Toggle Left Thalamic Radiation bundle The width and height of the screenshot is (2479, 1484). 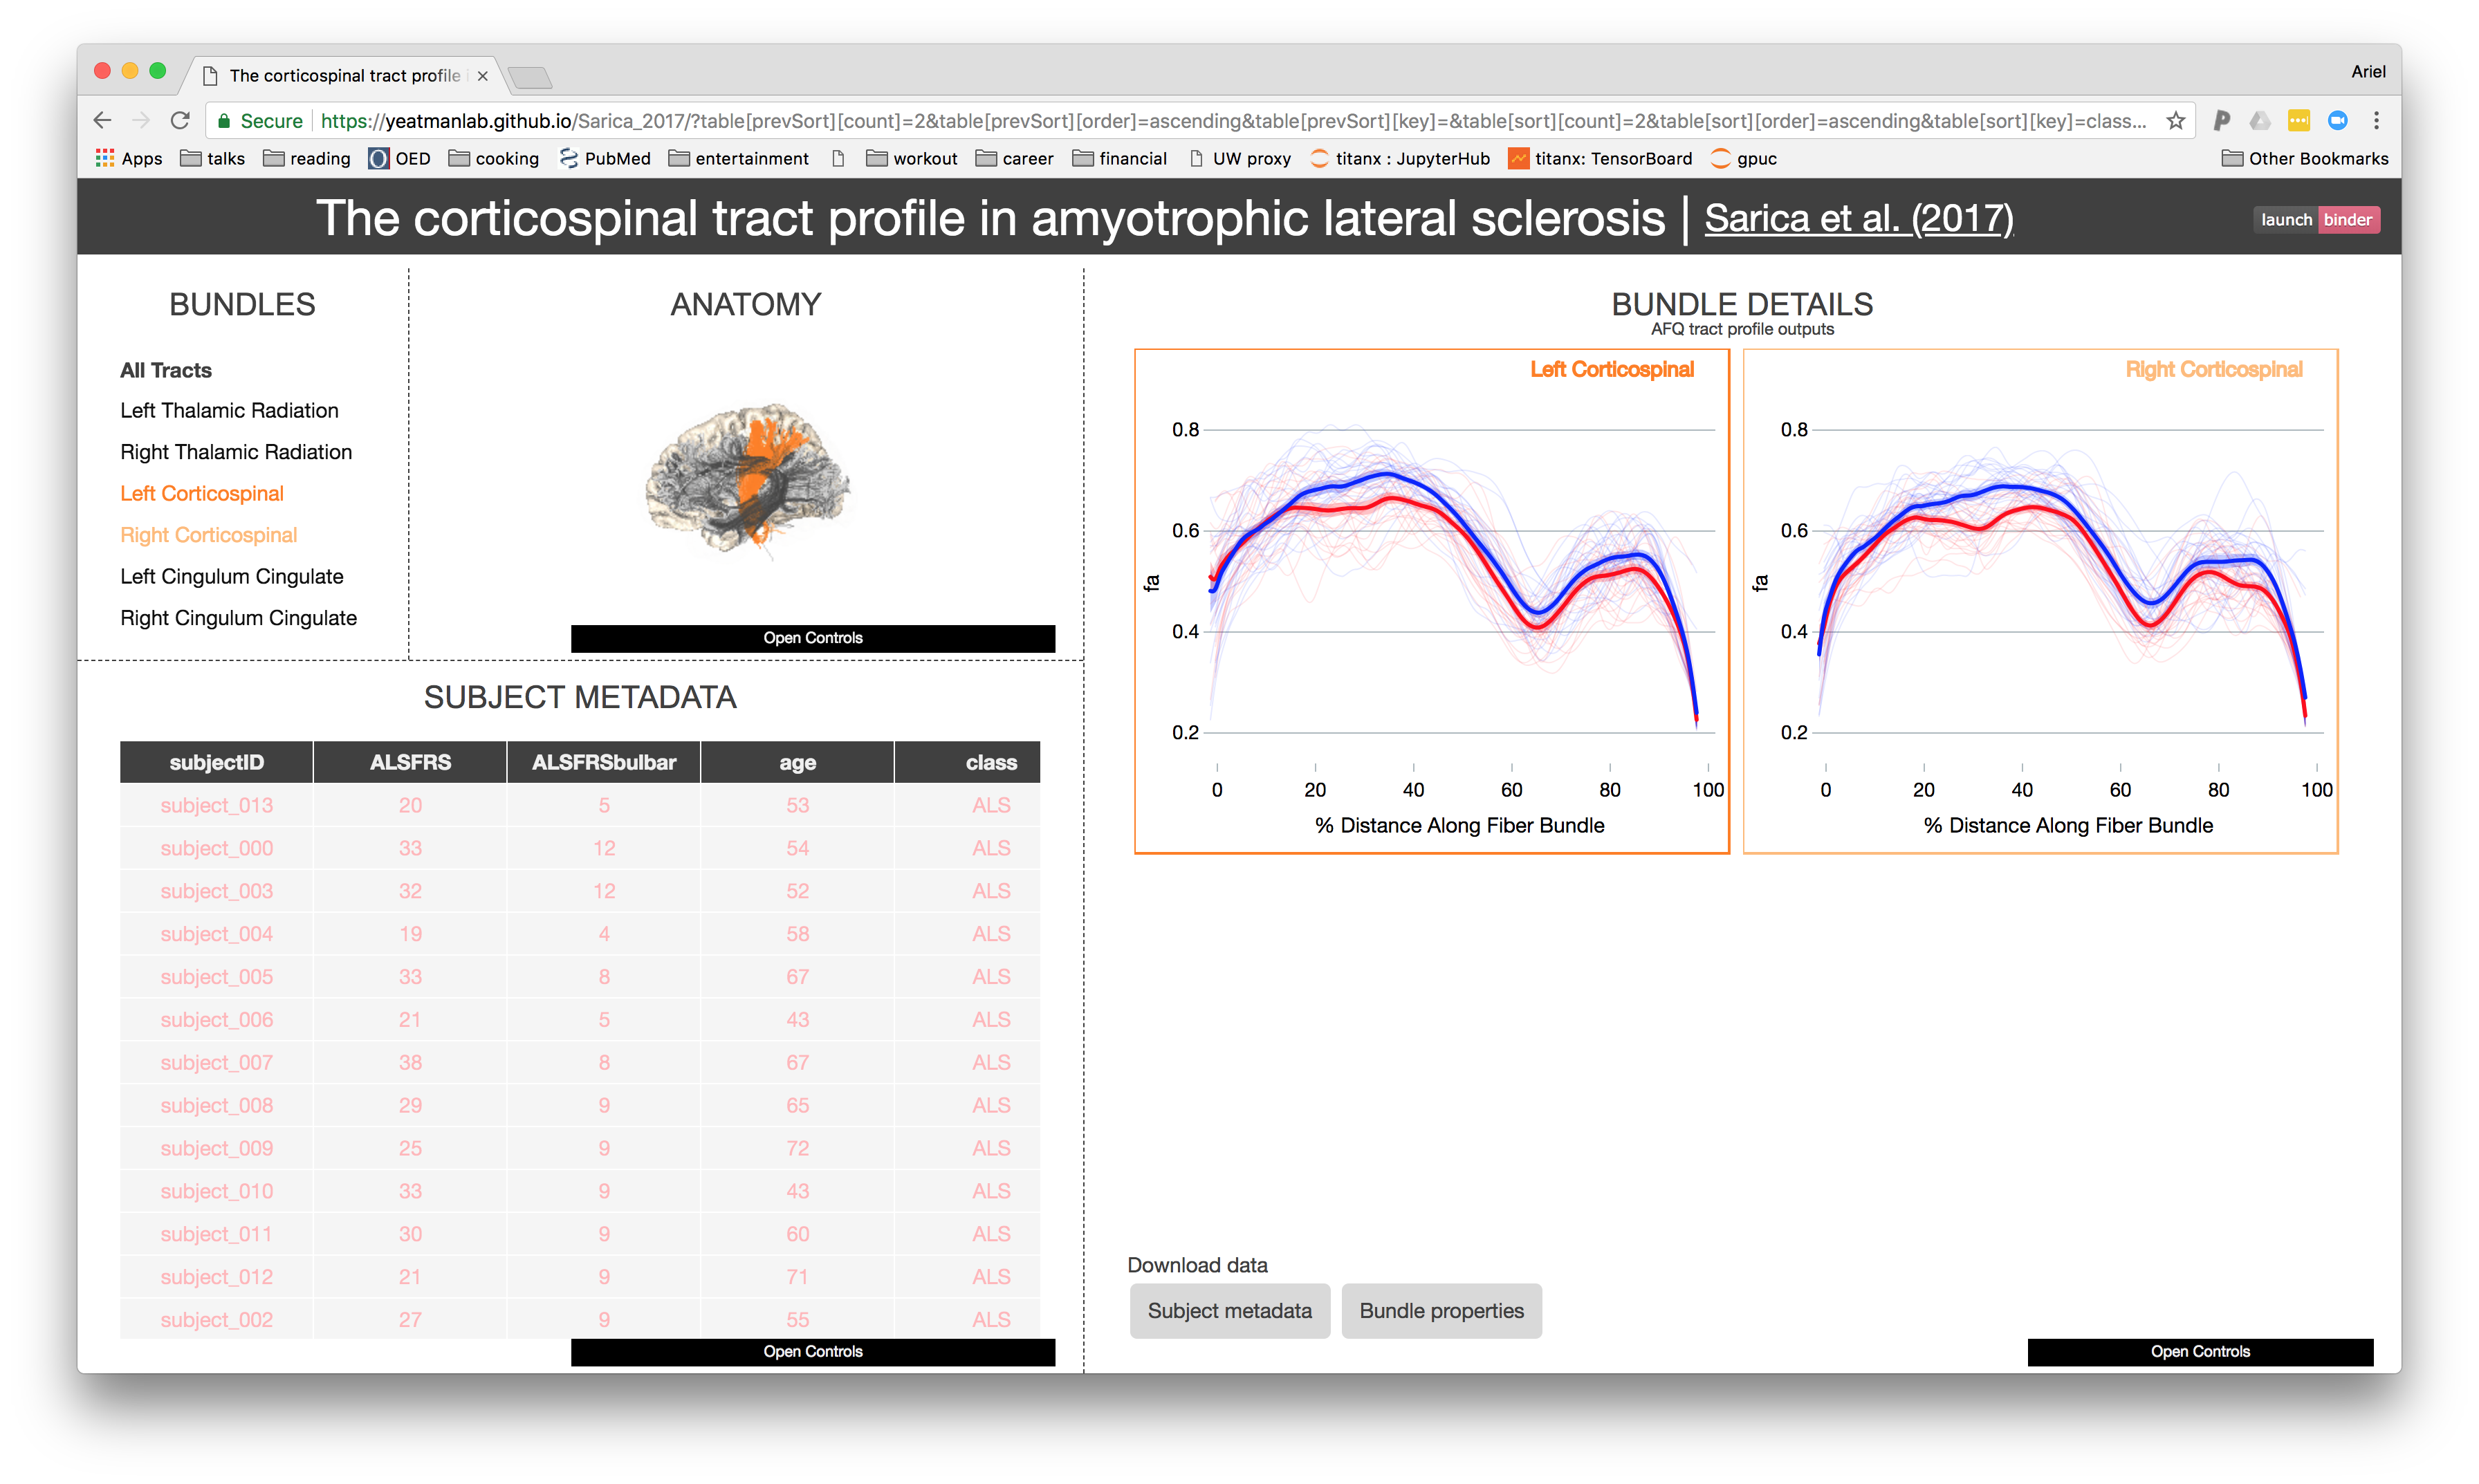coord(229,410)
